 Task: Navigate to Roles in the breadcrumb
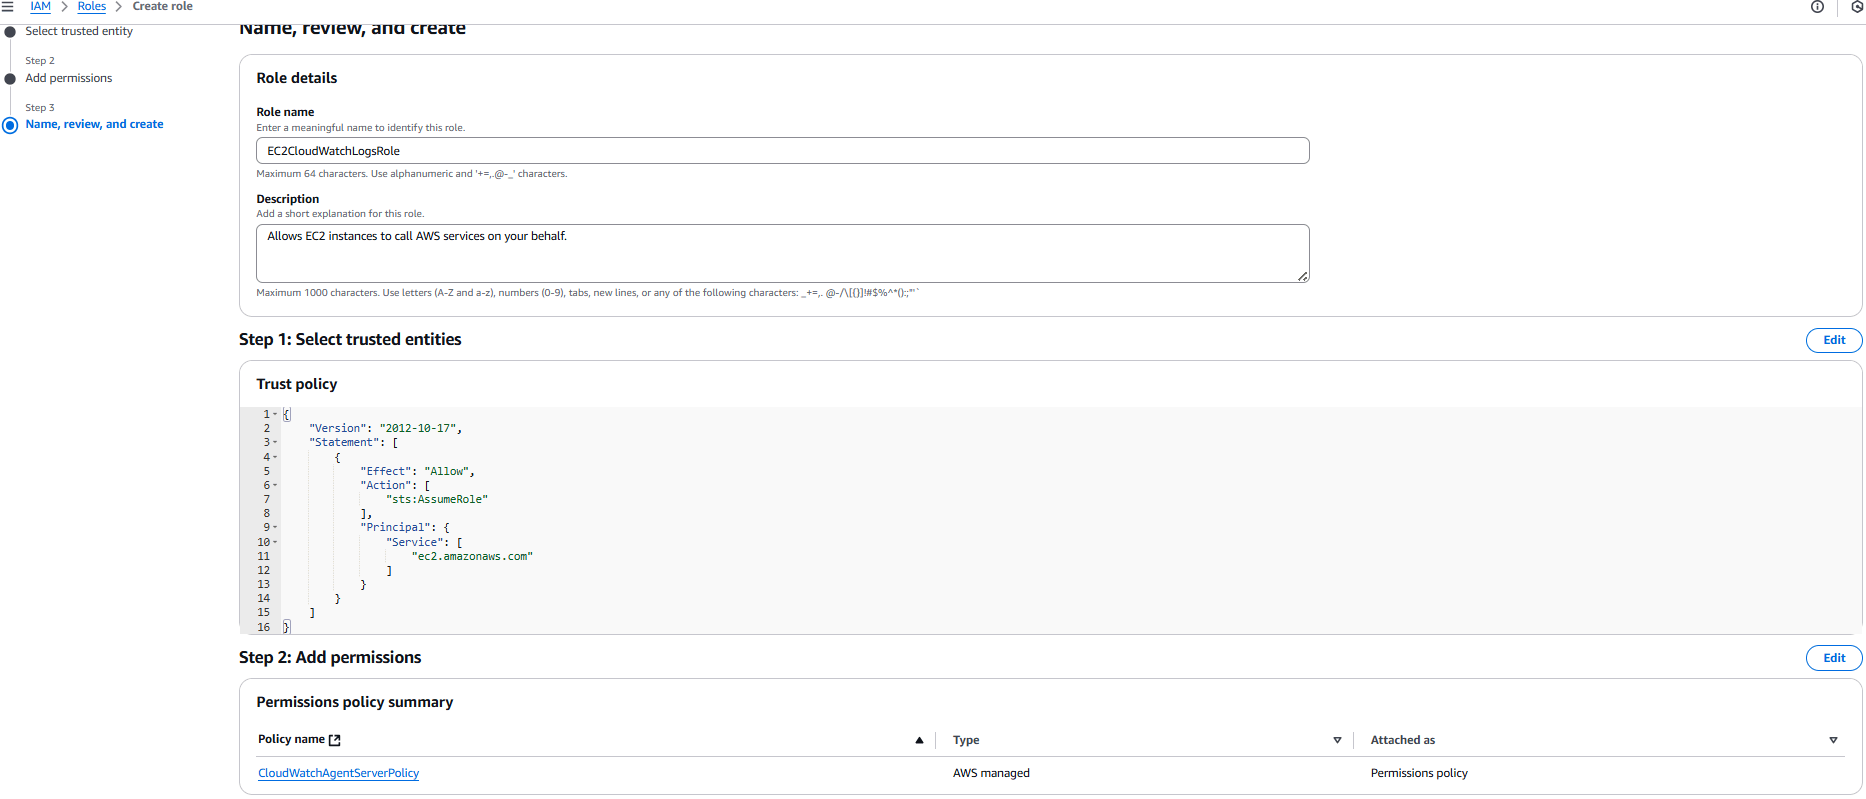(x=91, y=6)
